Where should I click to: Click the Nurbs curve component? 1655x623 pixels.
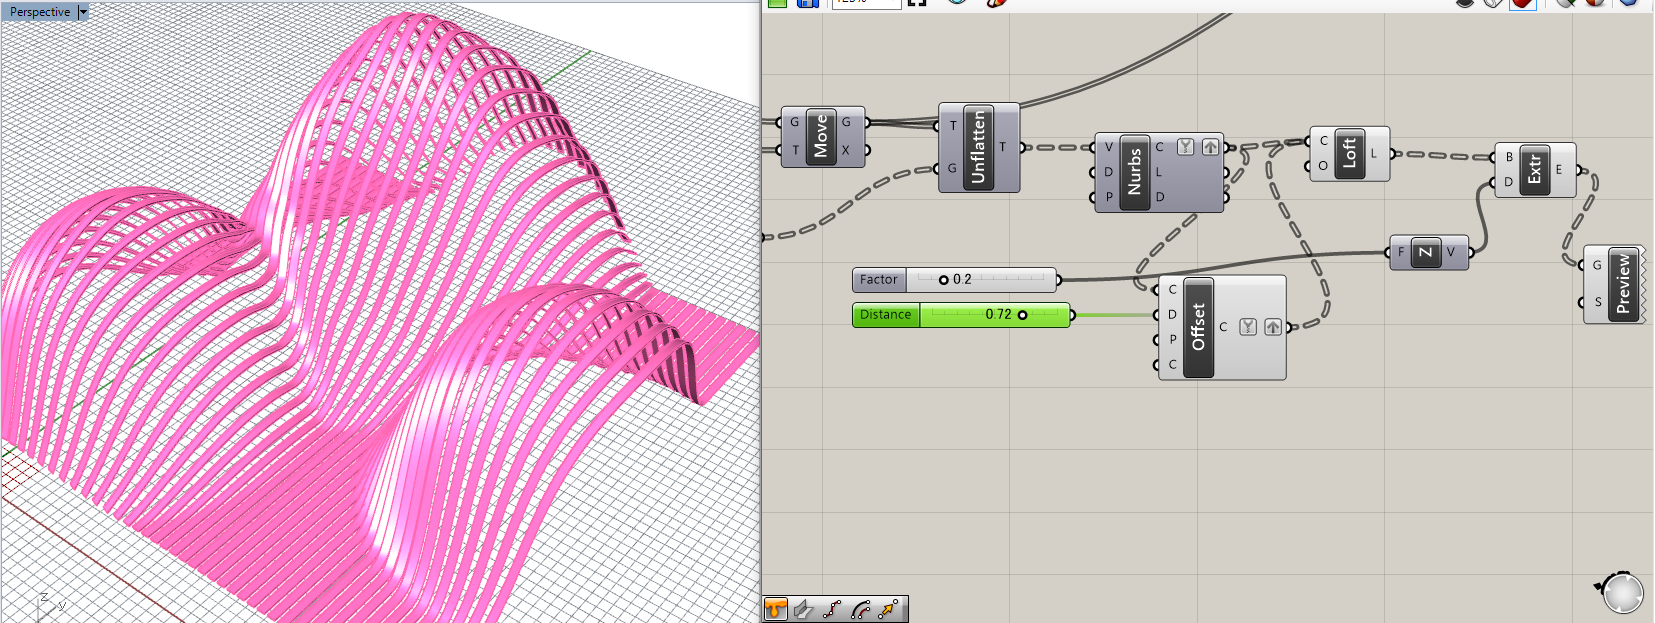click(1134, 172)
